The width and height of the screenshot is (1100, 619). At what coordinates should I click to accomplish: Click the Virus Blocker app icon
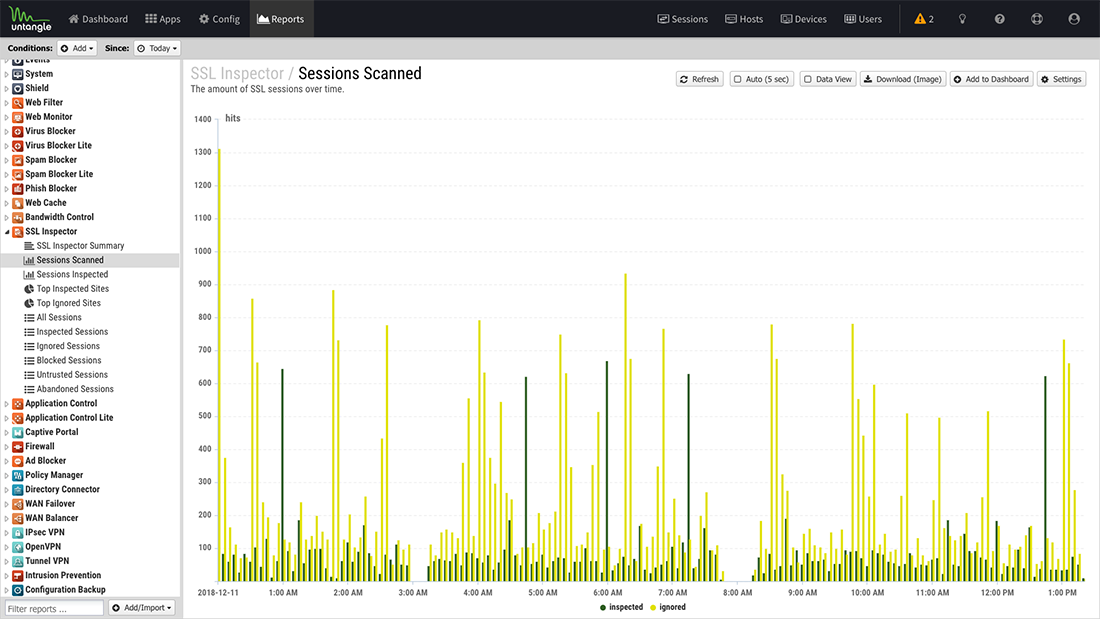coord(18,131)
